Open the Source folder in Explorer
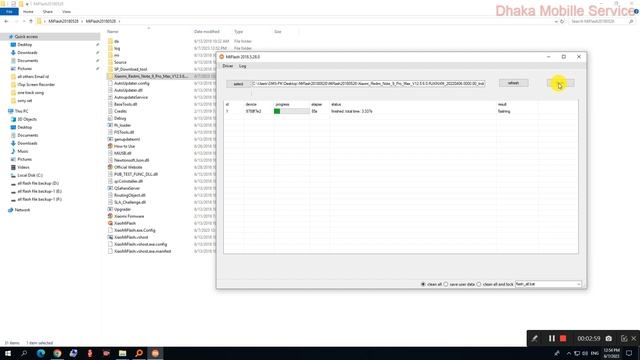This screenshot has height=360, width=640. (120, 62)
